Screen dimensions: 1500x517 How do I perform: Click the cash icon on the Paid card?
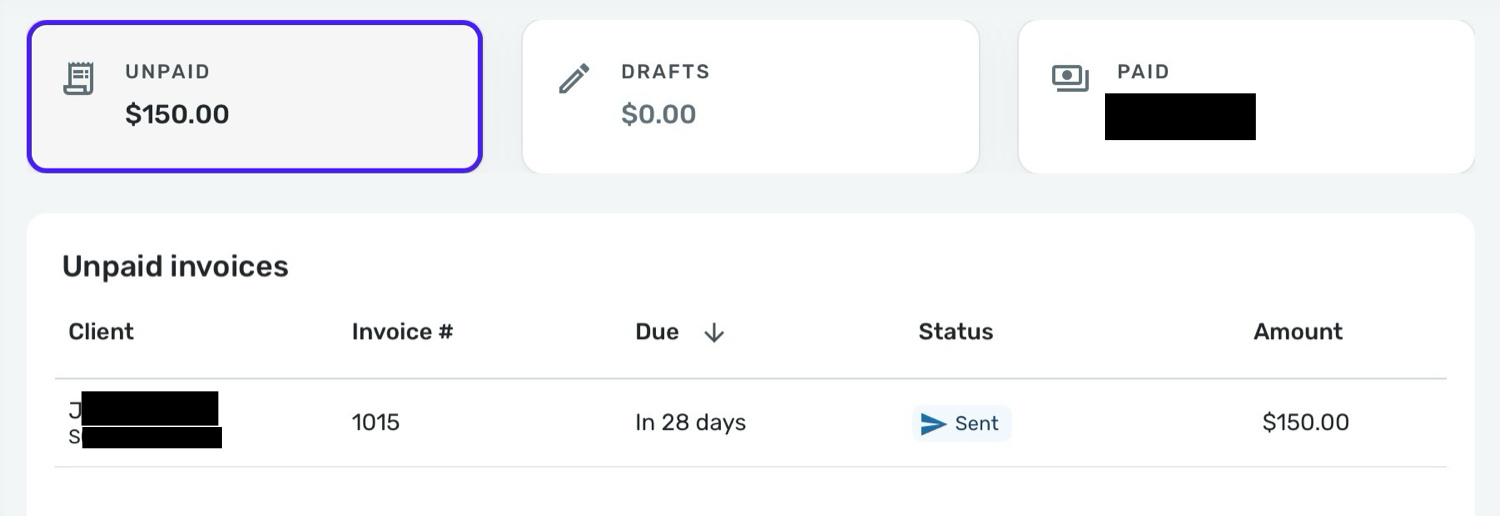[x=1070, y=78]
